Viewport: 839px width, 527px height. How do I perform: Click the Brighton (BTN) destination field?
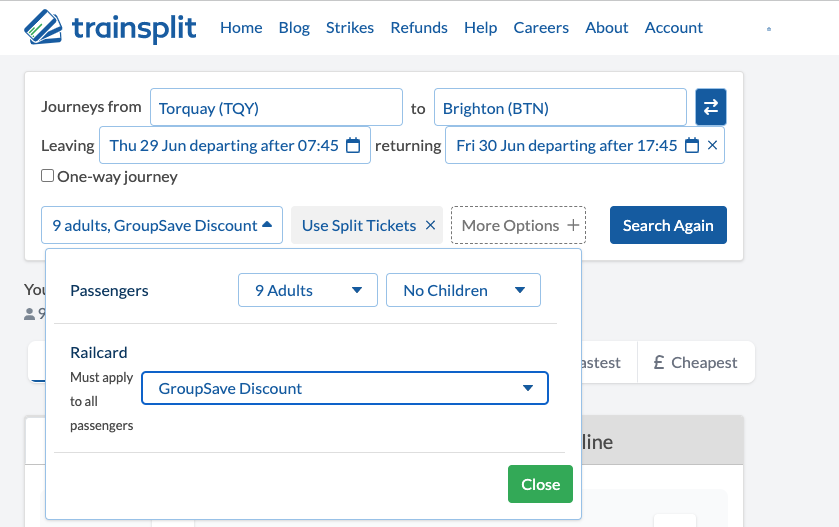(x=560, y=108)
